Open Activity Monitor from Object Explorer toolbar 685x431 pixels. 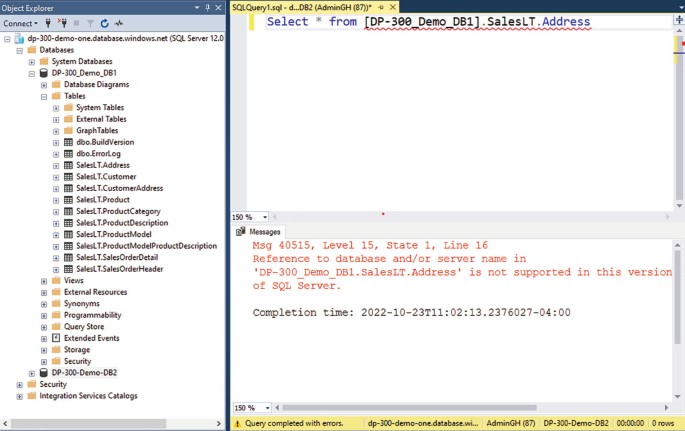tap(120, 22)
